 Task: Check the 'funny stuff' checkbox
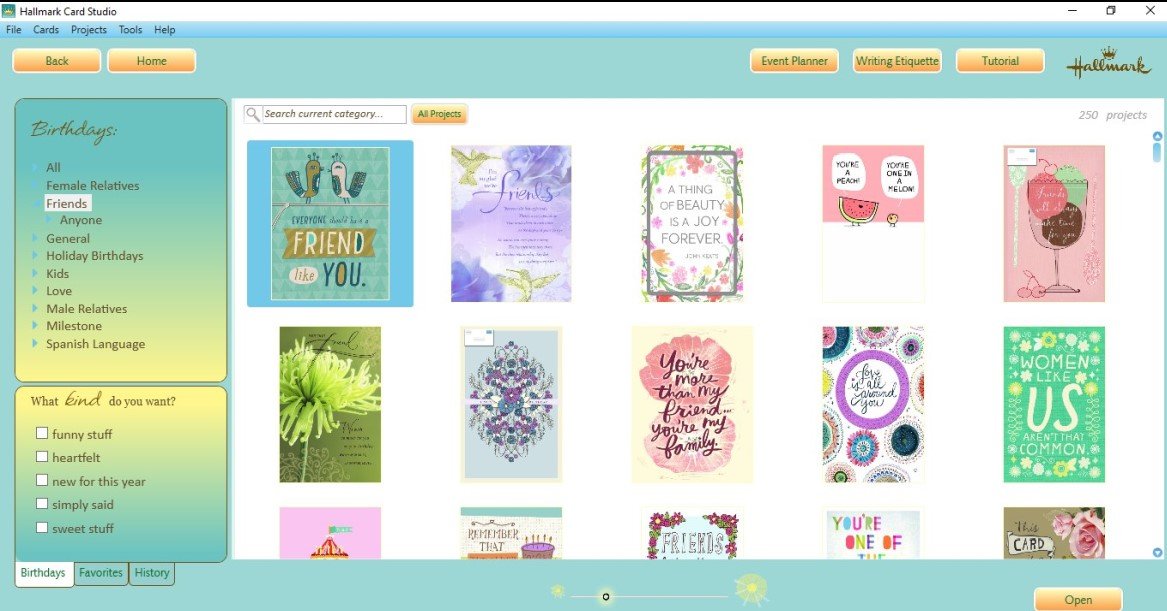pyautogui.click(x=42, y=433)
